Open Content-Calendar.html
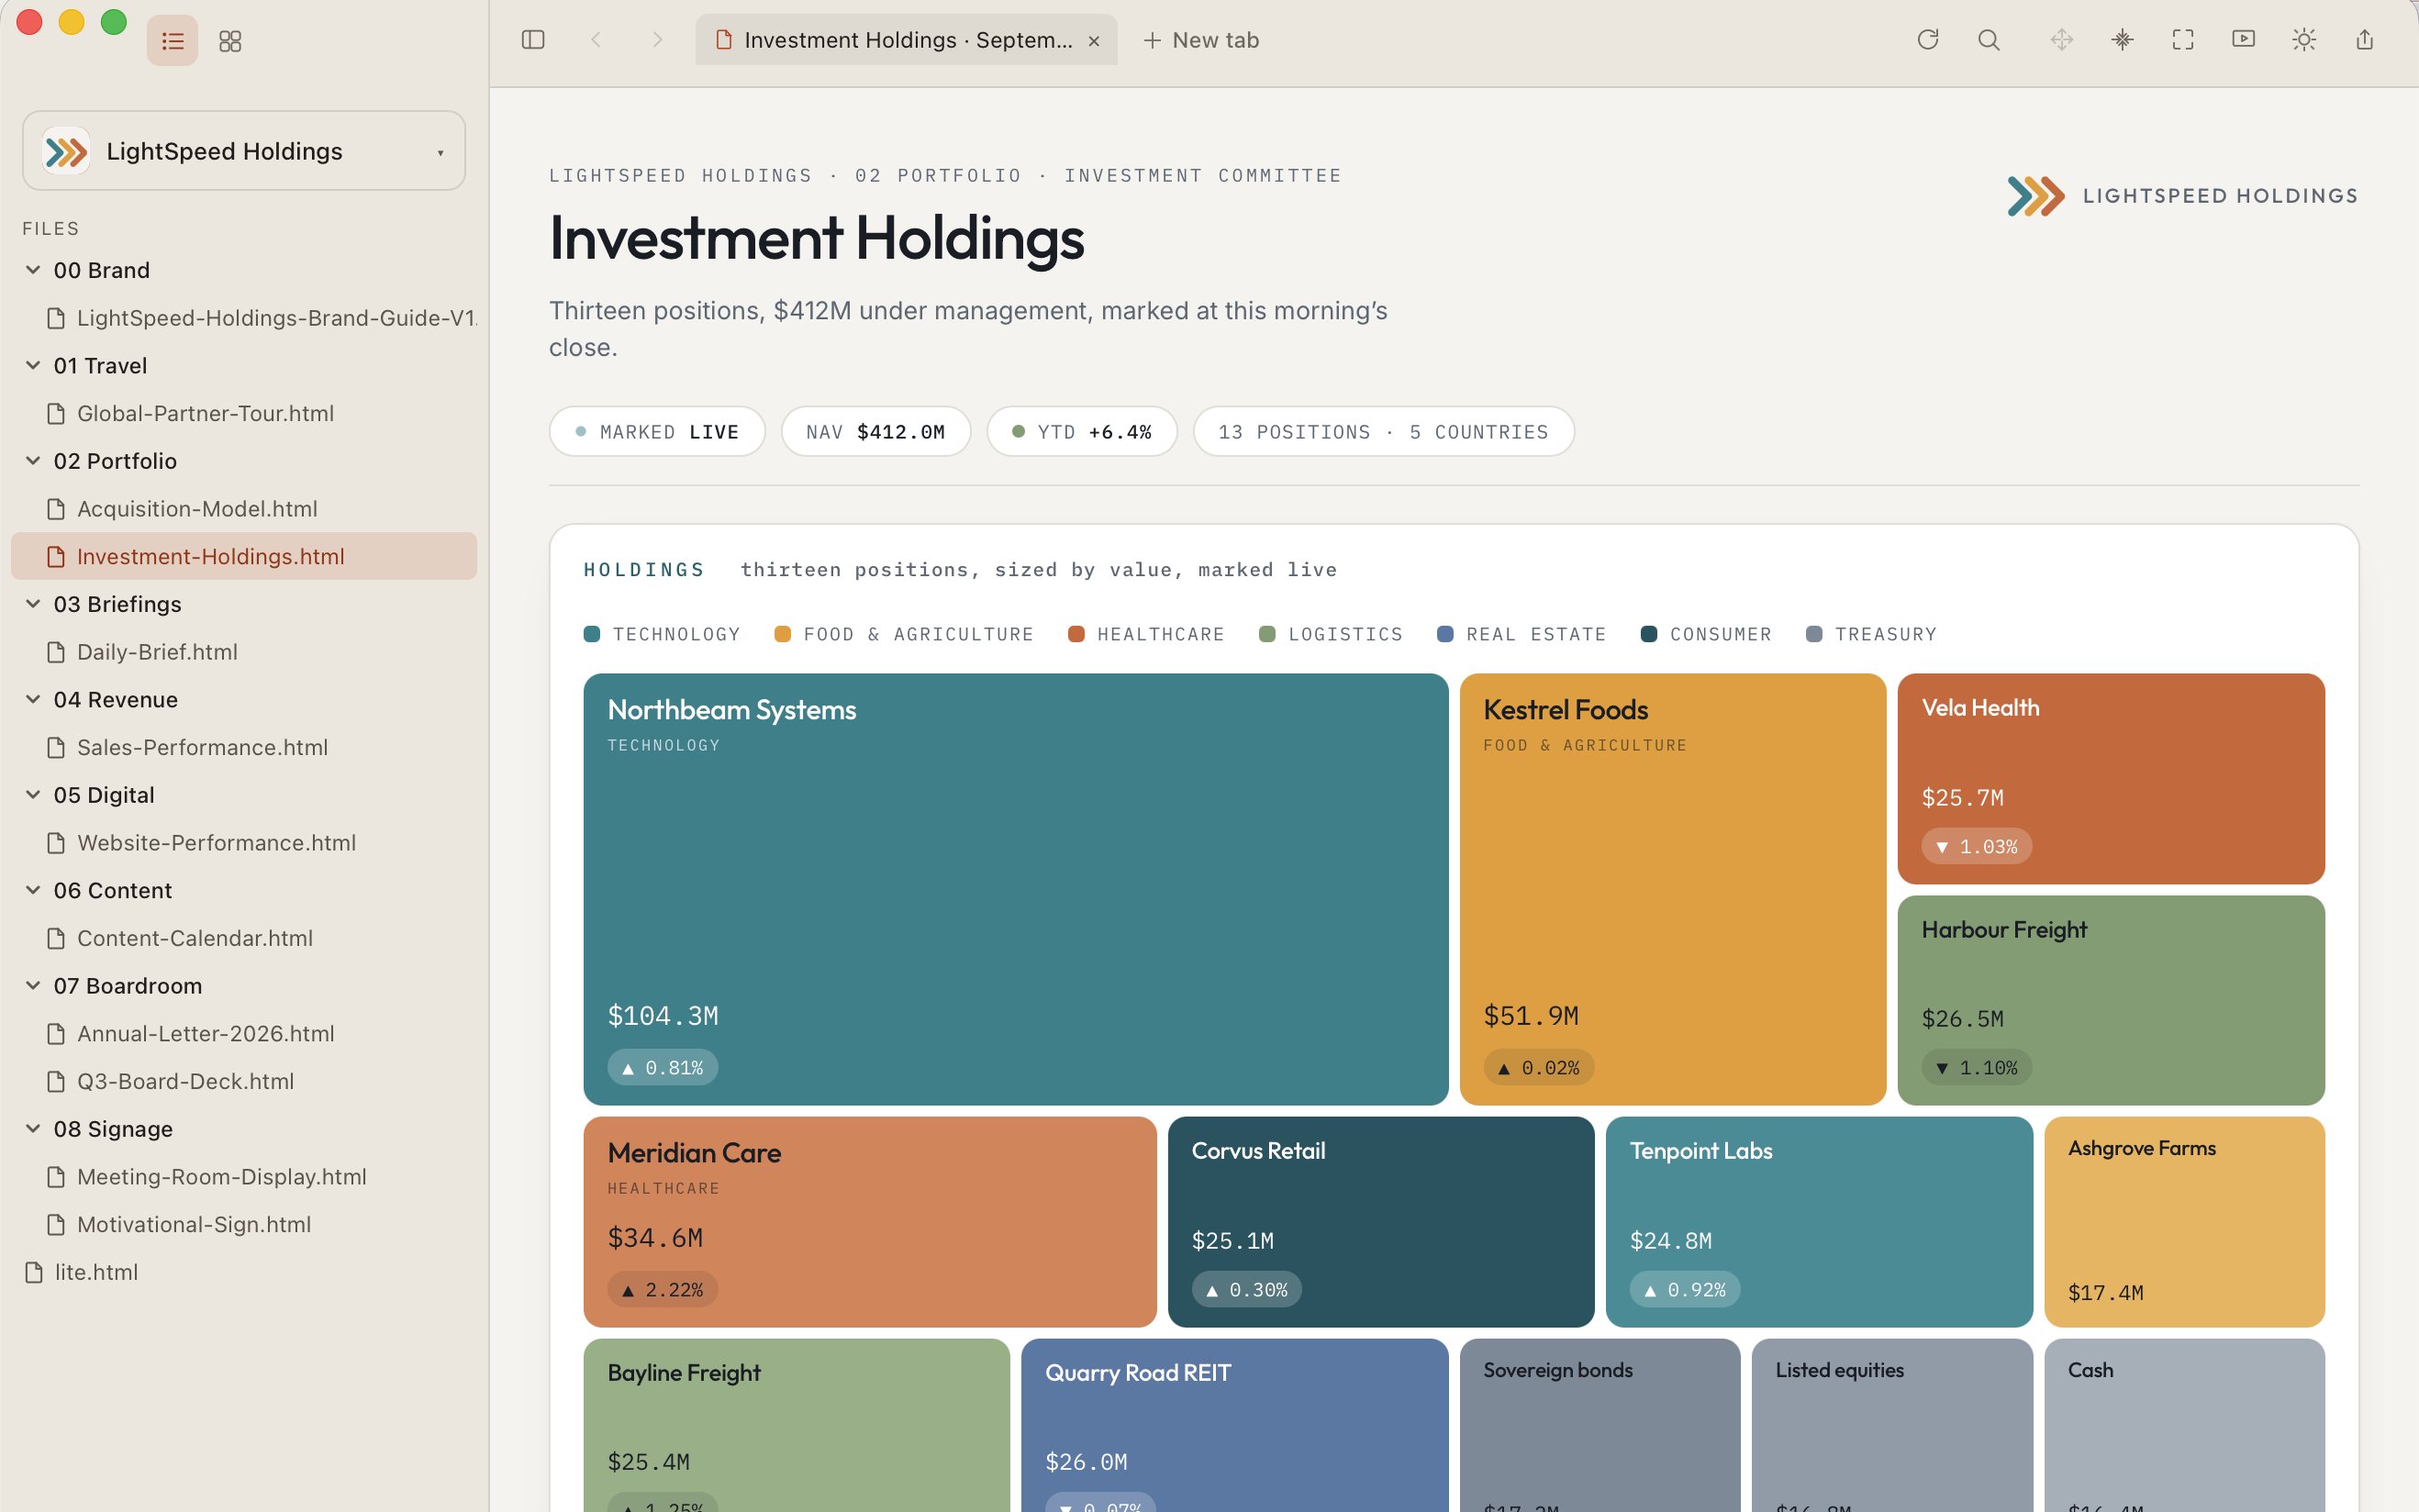 click(x=244, y=938)
